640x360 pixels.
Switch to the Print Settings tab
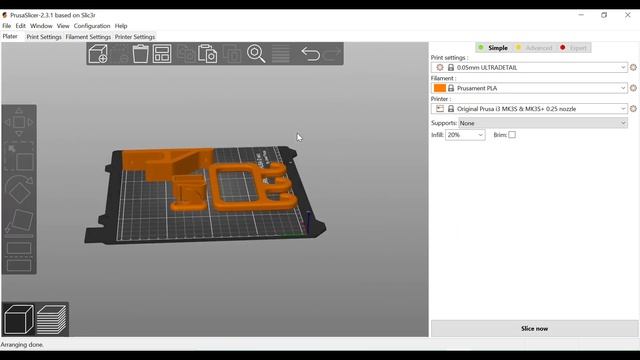44,37
